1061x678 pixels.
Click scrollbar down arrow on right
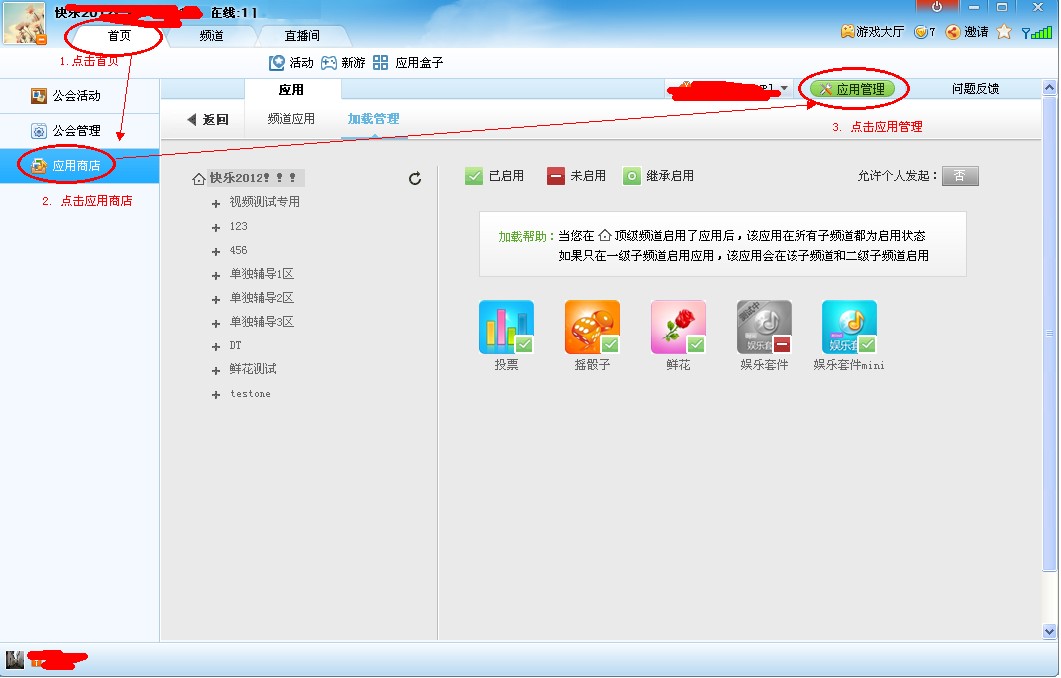(1049, 632)
